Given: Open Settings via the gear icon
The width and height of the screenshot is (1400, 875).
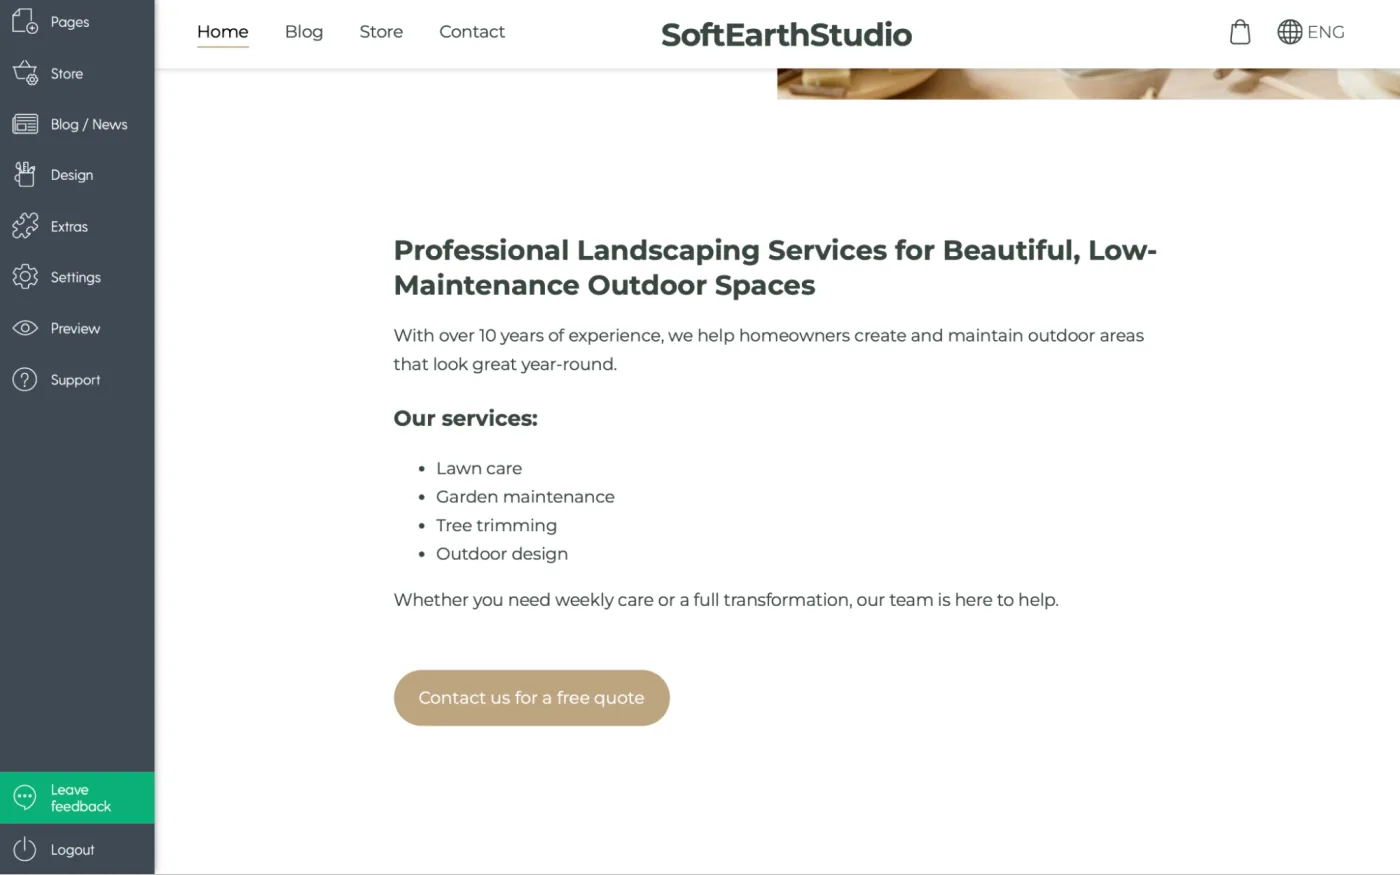Looking at the screenshot, I should 24,277.
